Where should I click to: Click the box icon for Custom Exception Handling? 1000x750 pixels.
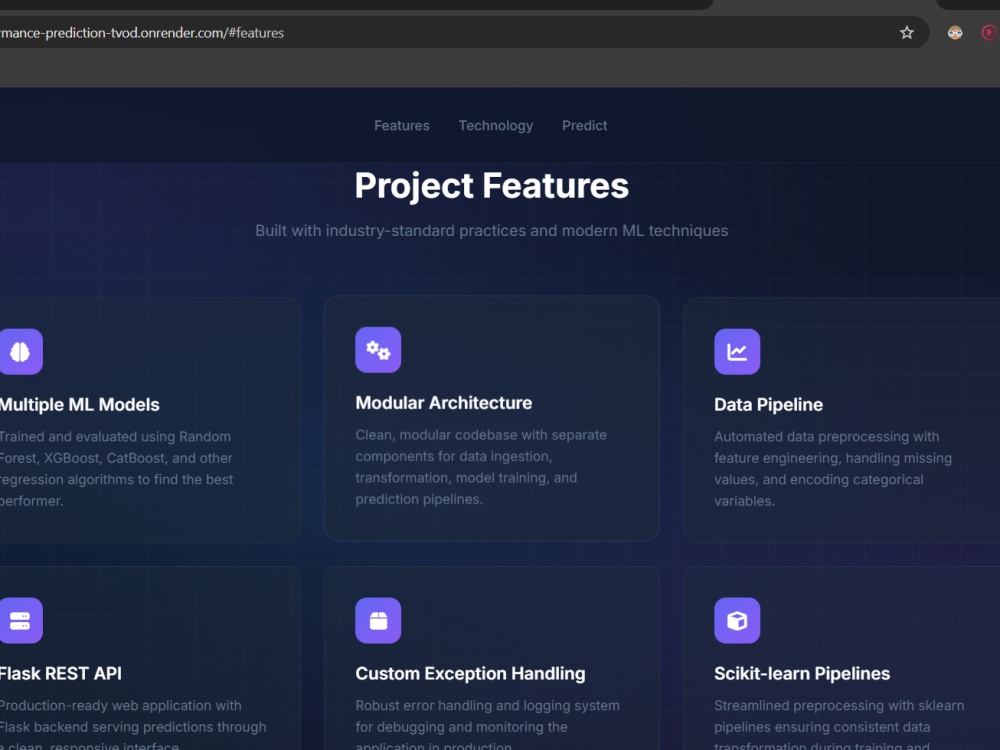pos(378,621)
